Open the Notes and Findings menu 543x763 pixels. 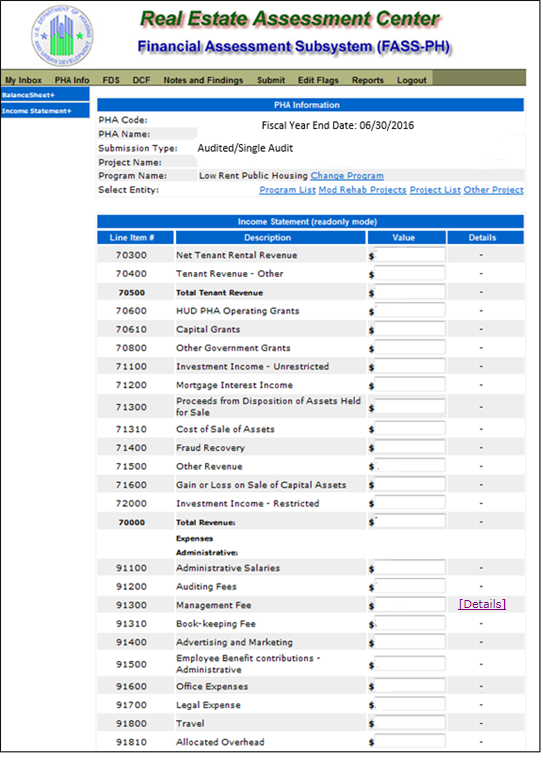tap(203, 80)
